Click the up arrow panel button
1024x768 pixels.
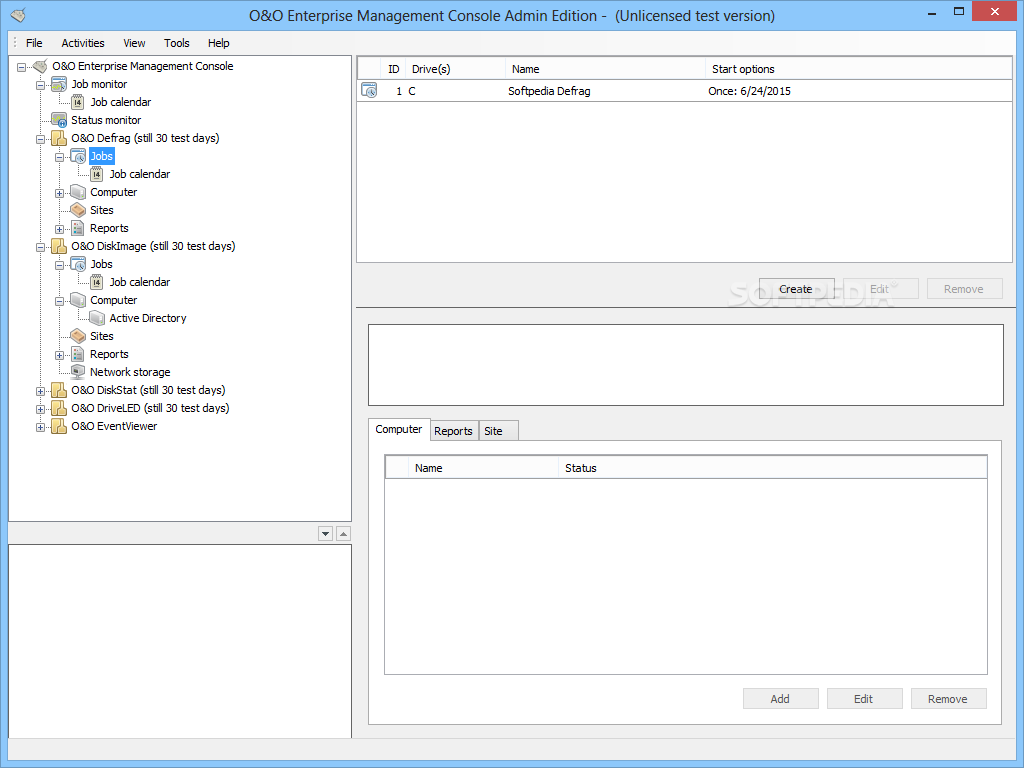click(x=344, y=534)
